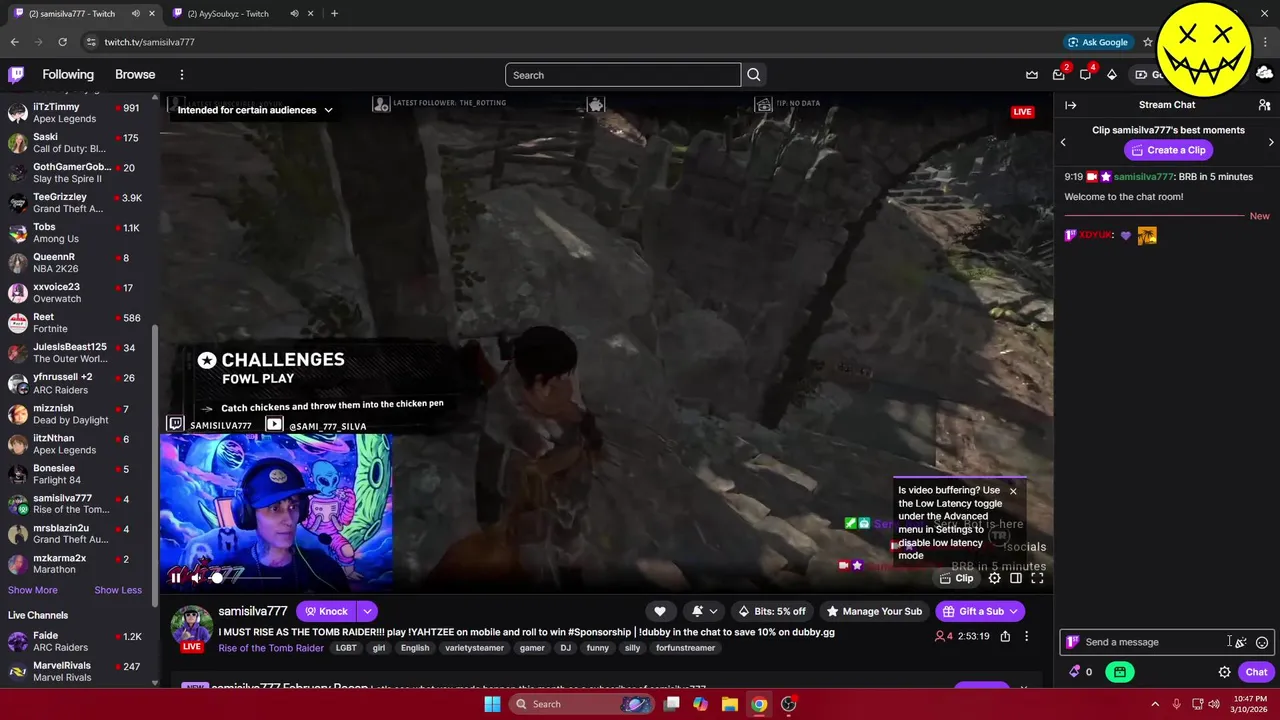Open channel points balance icon

tap(1080, 672)
